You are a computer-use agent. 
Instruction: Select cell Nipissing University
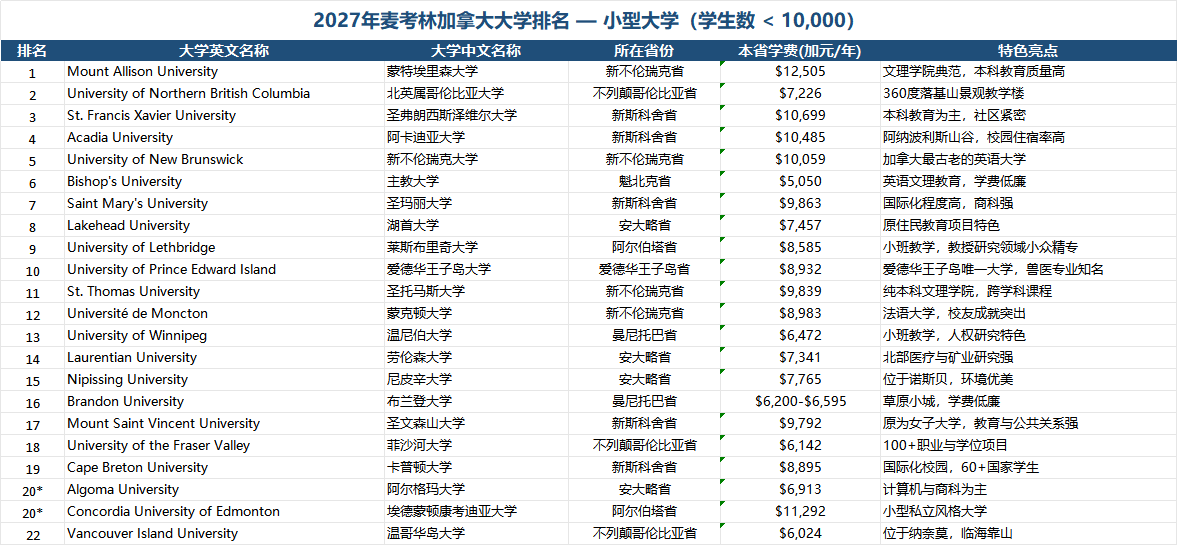pyautogui.click(x=224, y=379)
